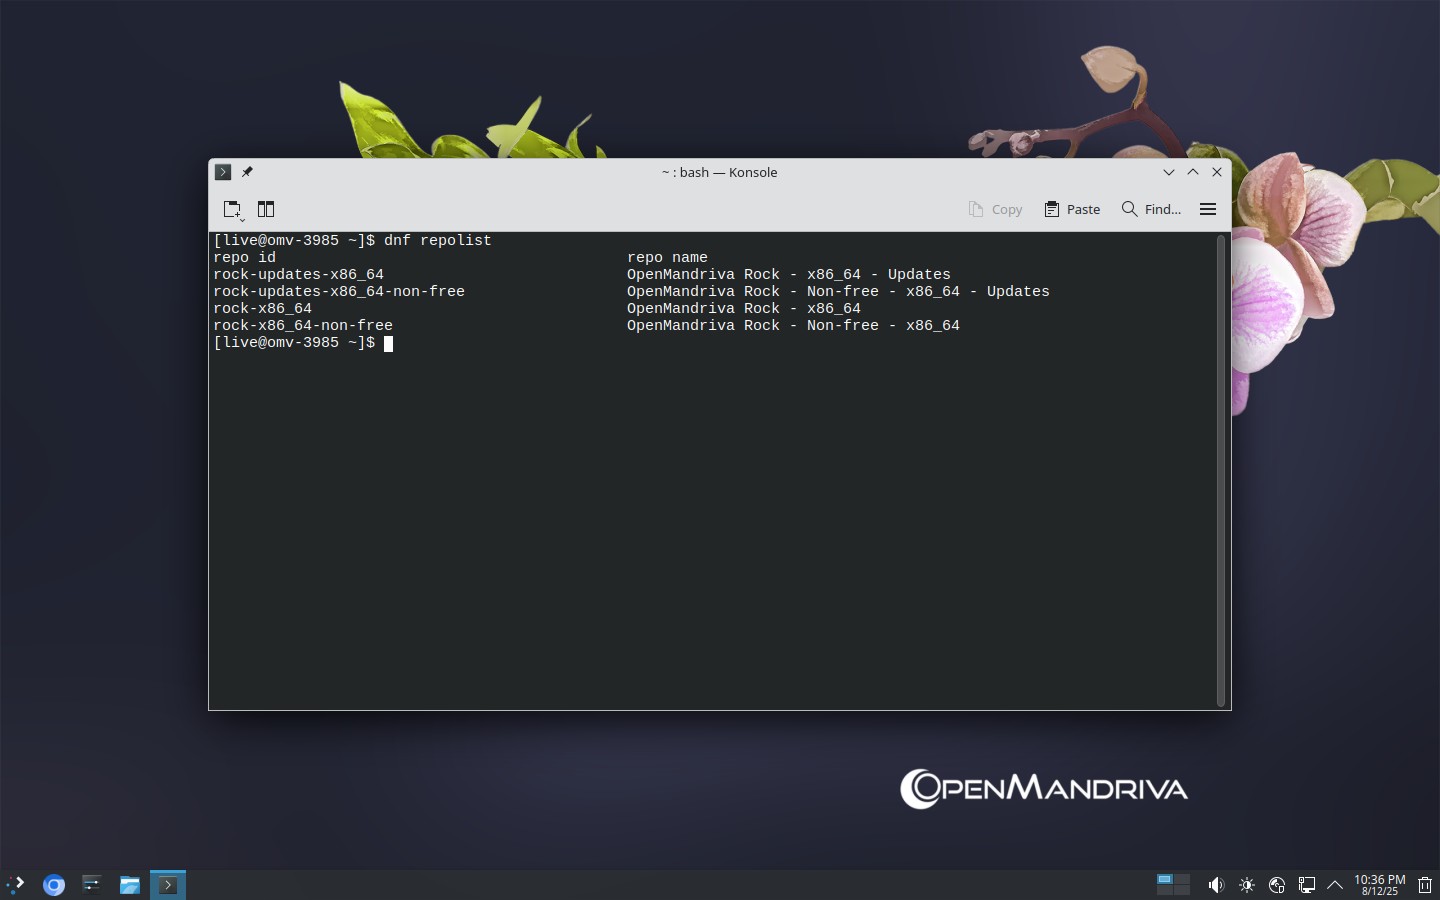Click the terminal vertical scrollbar
The height and width of the screenshot is (900, 1440).
[1221, 470]
